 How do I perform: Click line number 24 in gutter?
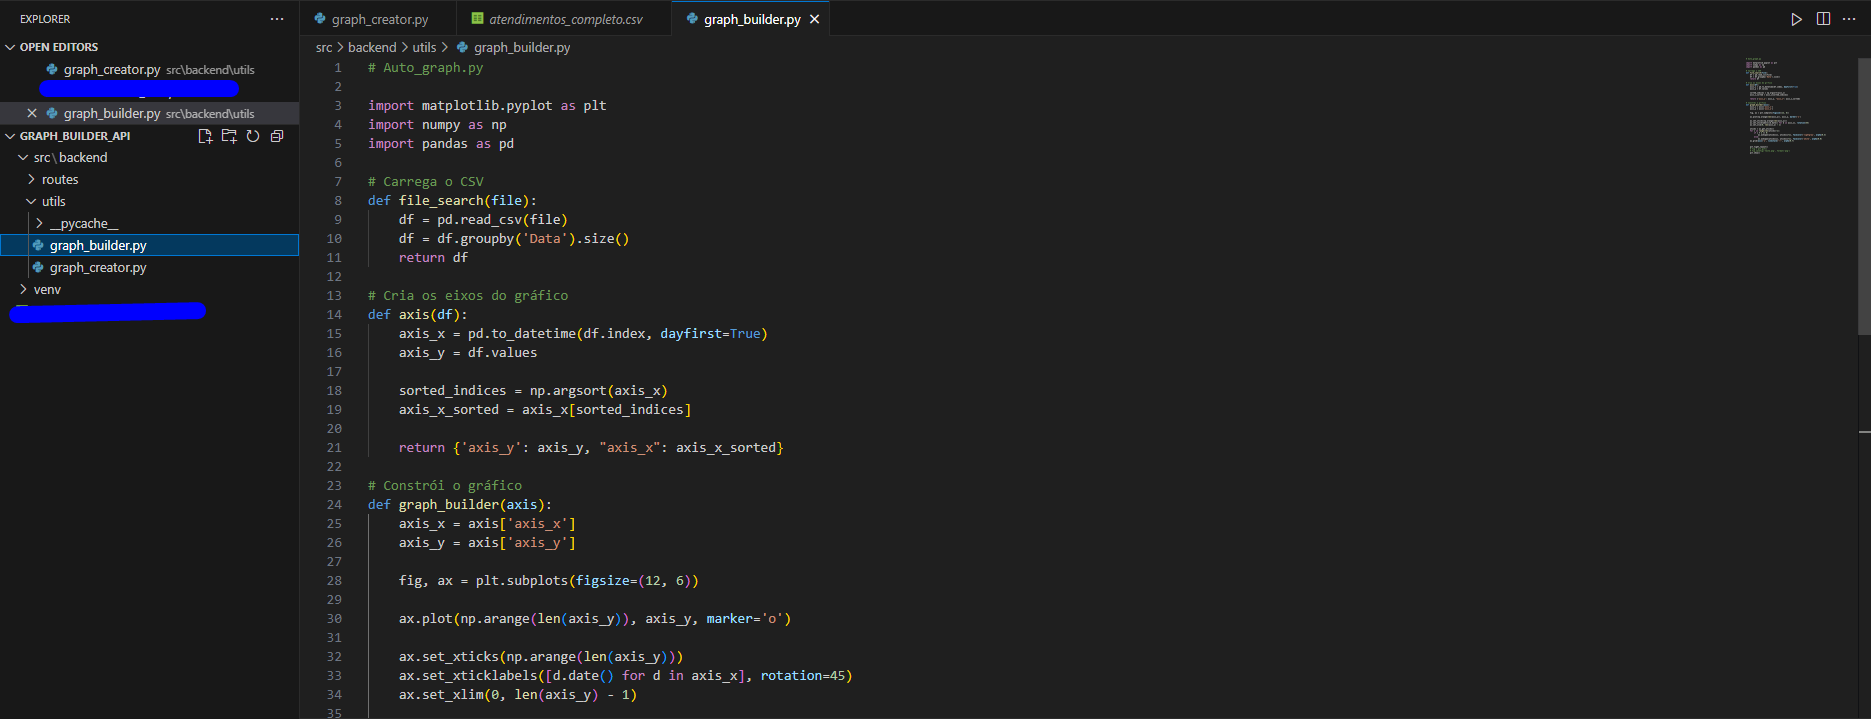334,504
